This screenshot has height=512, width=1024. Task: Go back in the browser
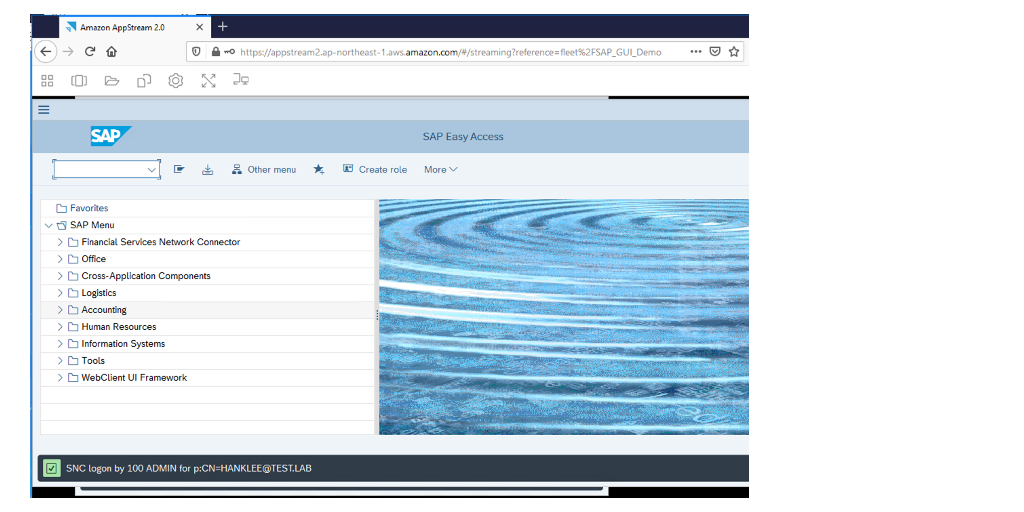coord(45,52)
